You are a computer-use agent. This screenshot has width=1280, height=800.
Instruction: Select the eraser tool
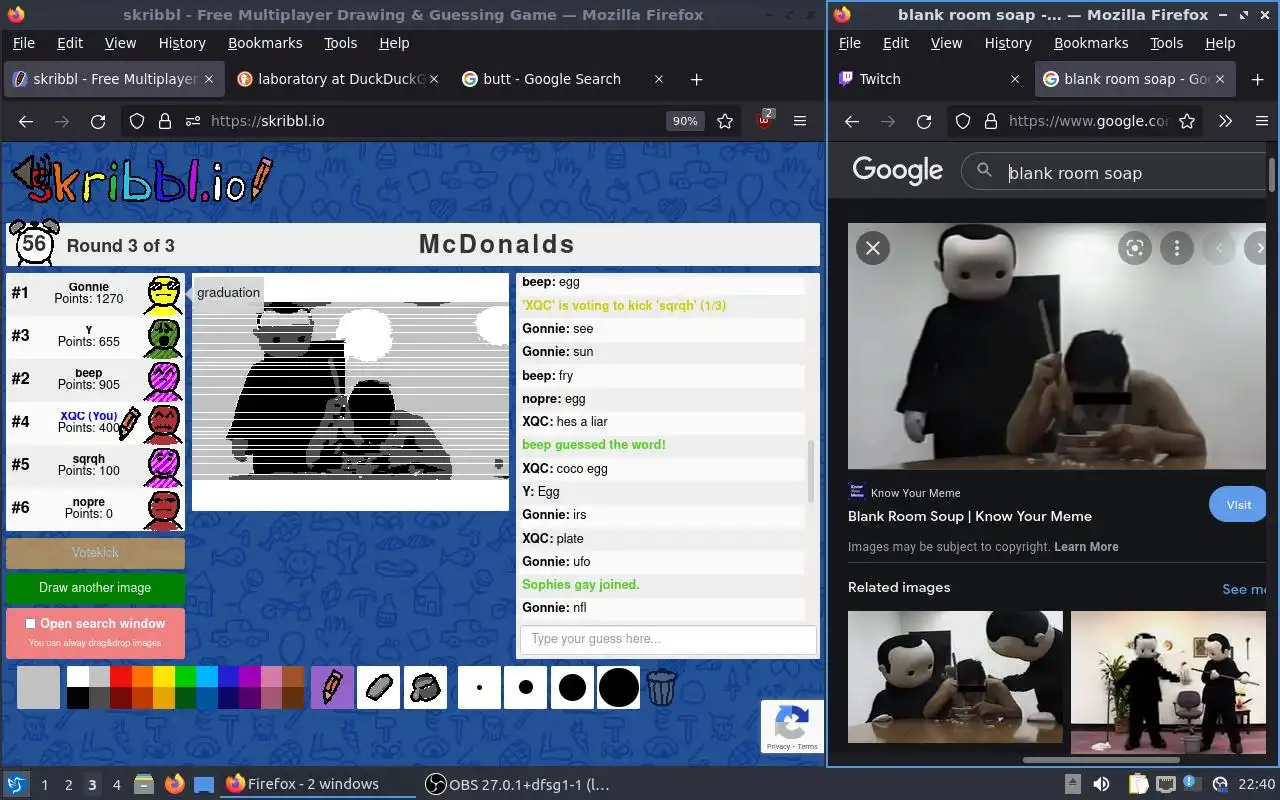click(x=378, y=688)
